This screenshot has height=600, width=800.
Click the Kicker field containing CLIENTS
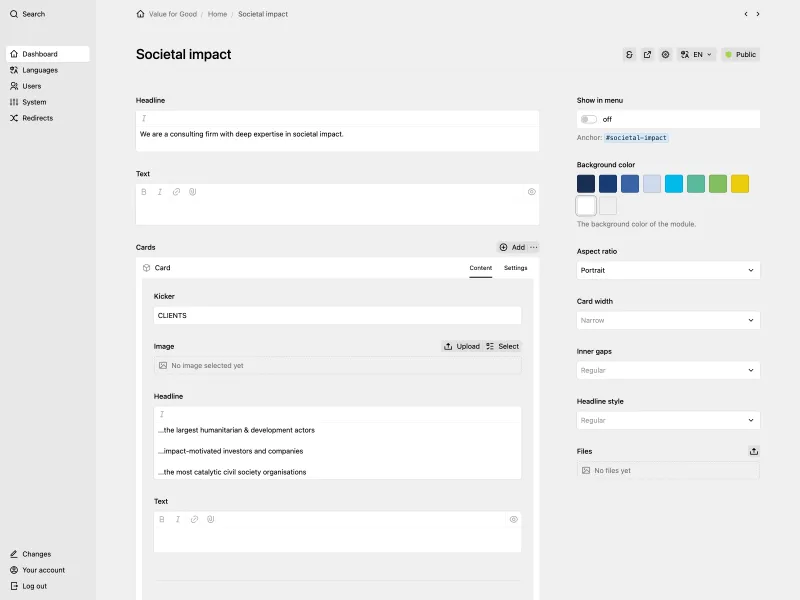[x=337, y=315]
